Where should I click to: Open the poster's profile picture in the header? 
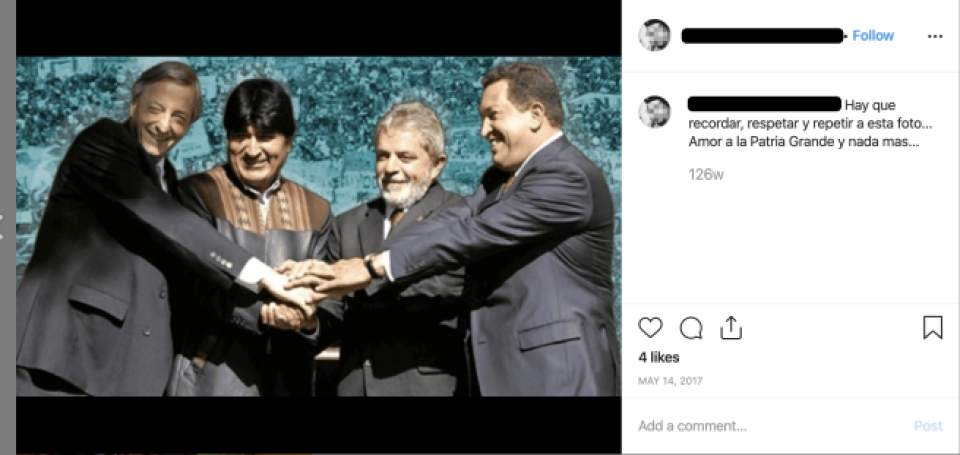click(654, 36)
